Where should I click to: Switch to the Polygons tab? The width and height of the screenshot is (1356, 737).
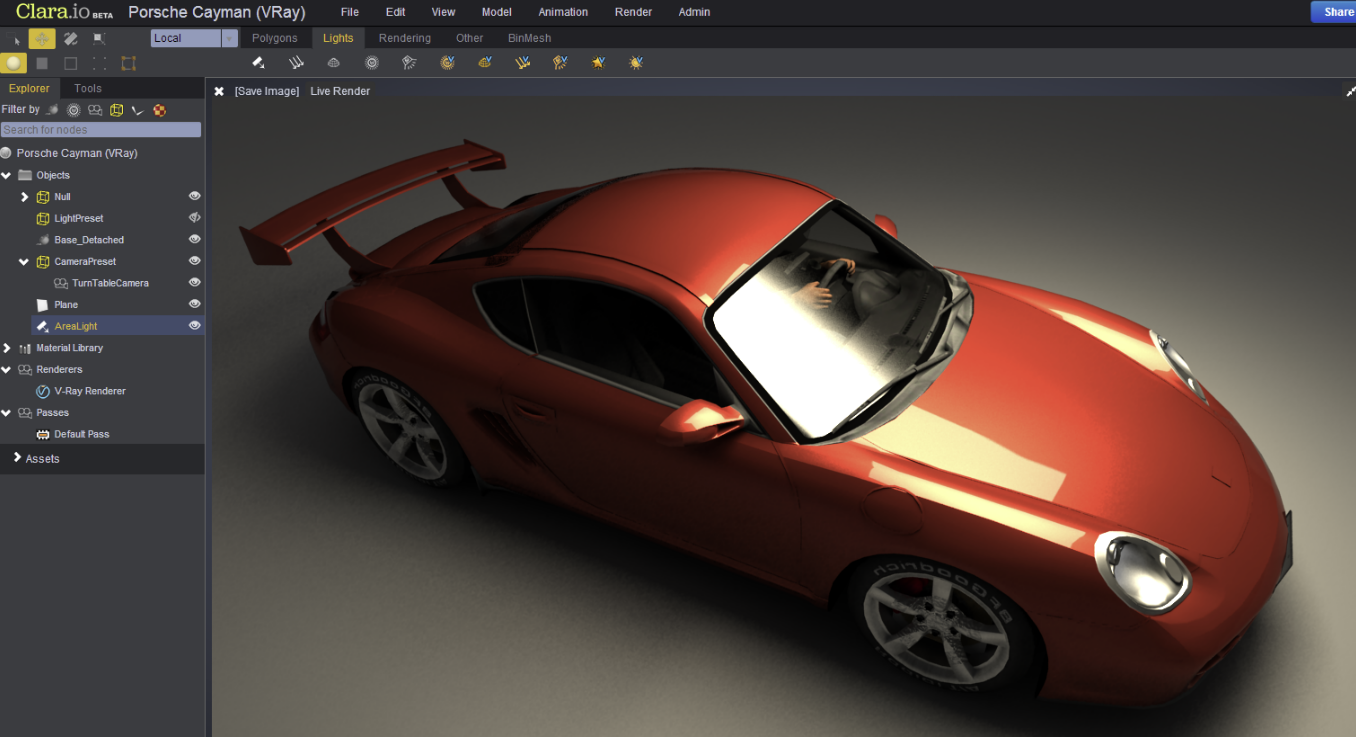[274, 38]
